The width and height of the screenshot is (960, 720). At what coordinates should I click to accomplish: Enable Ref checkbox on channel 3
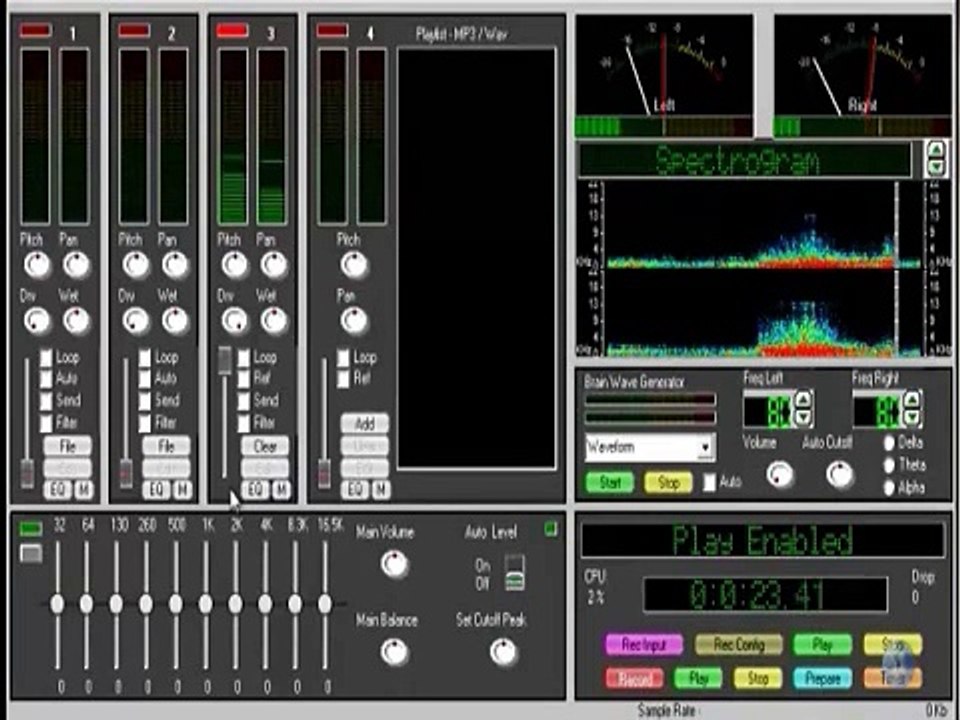244,380
